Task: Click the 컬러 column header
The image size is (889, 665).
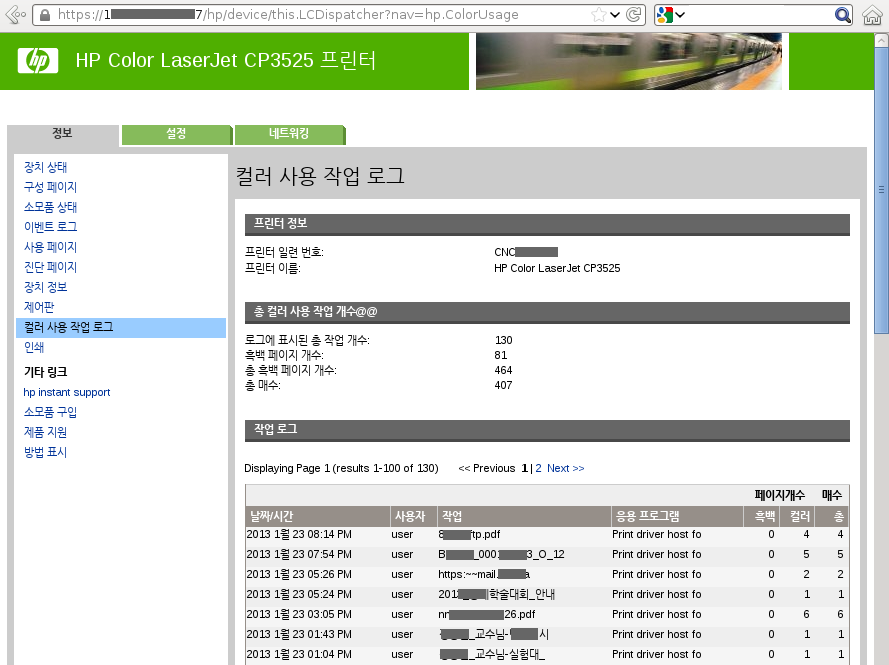Action: (798, 516)
